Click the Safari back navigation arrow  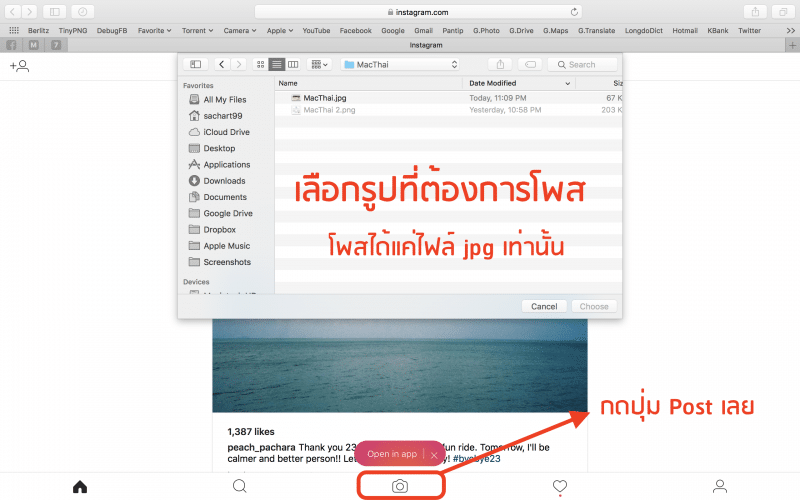click(13, 11)
